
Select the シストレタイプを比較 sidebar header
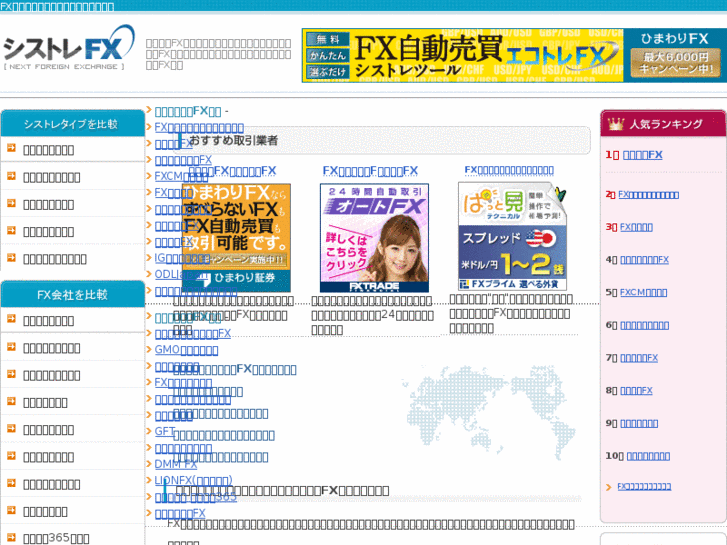(72, 123)
